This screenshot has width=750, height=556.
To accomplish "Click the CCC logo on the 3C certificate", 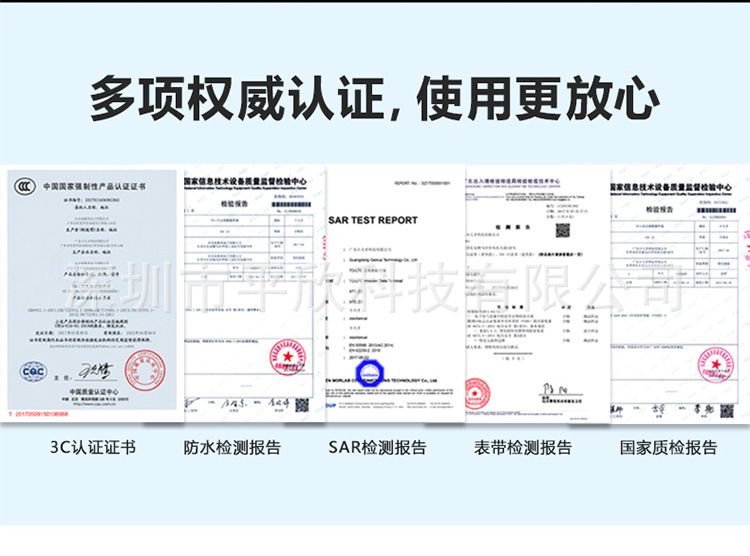I will [24, 186].
